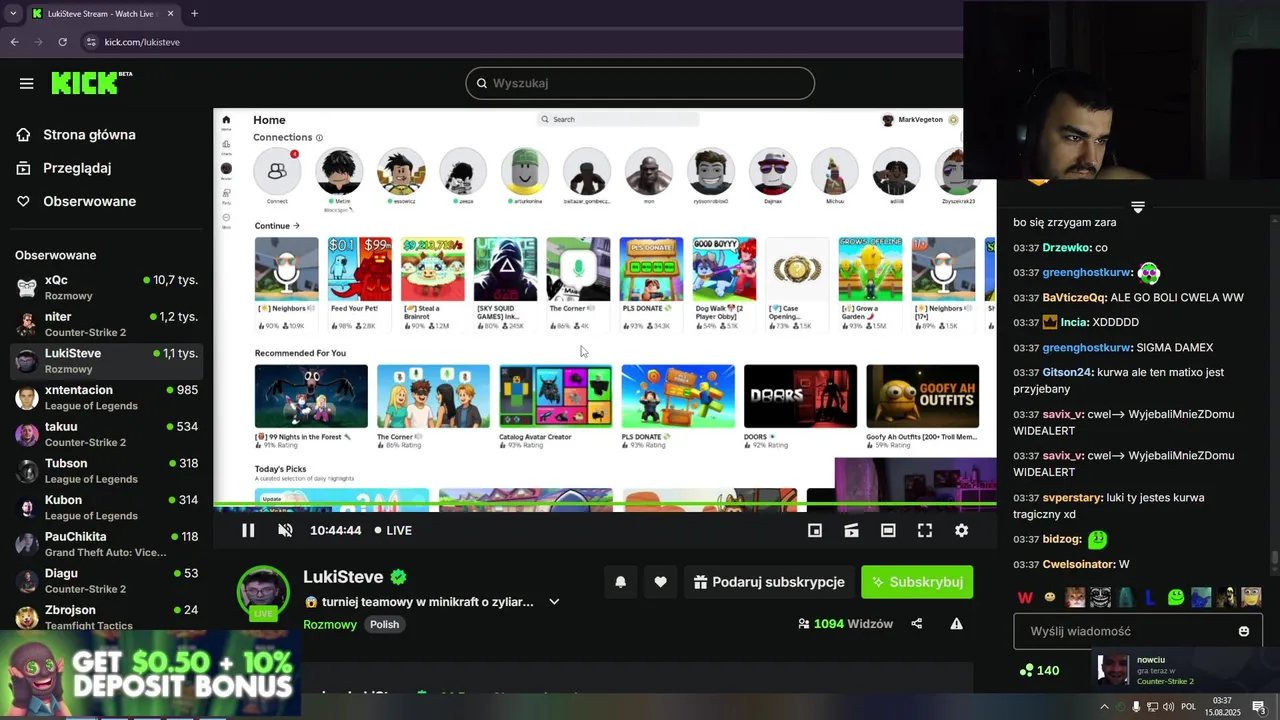
Task: Expand the stream title chevron
Action: (554, 602)
